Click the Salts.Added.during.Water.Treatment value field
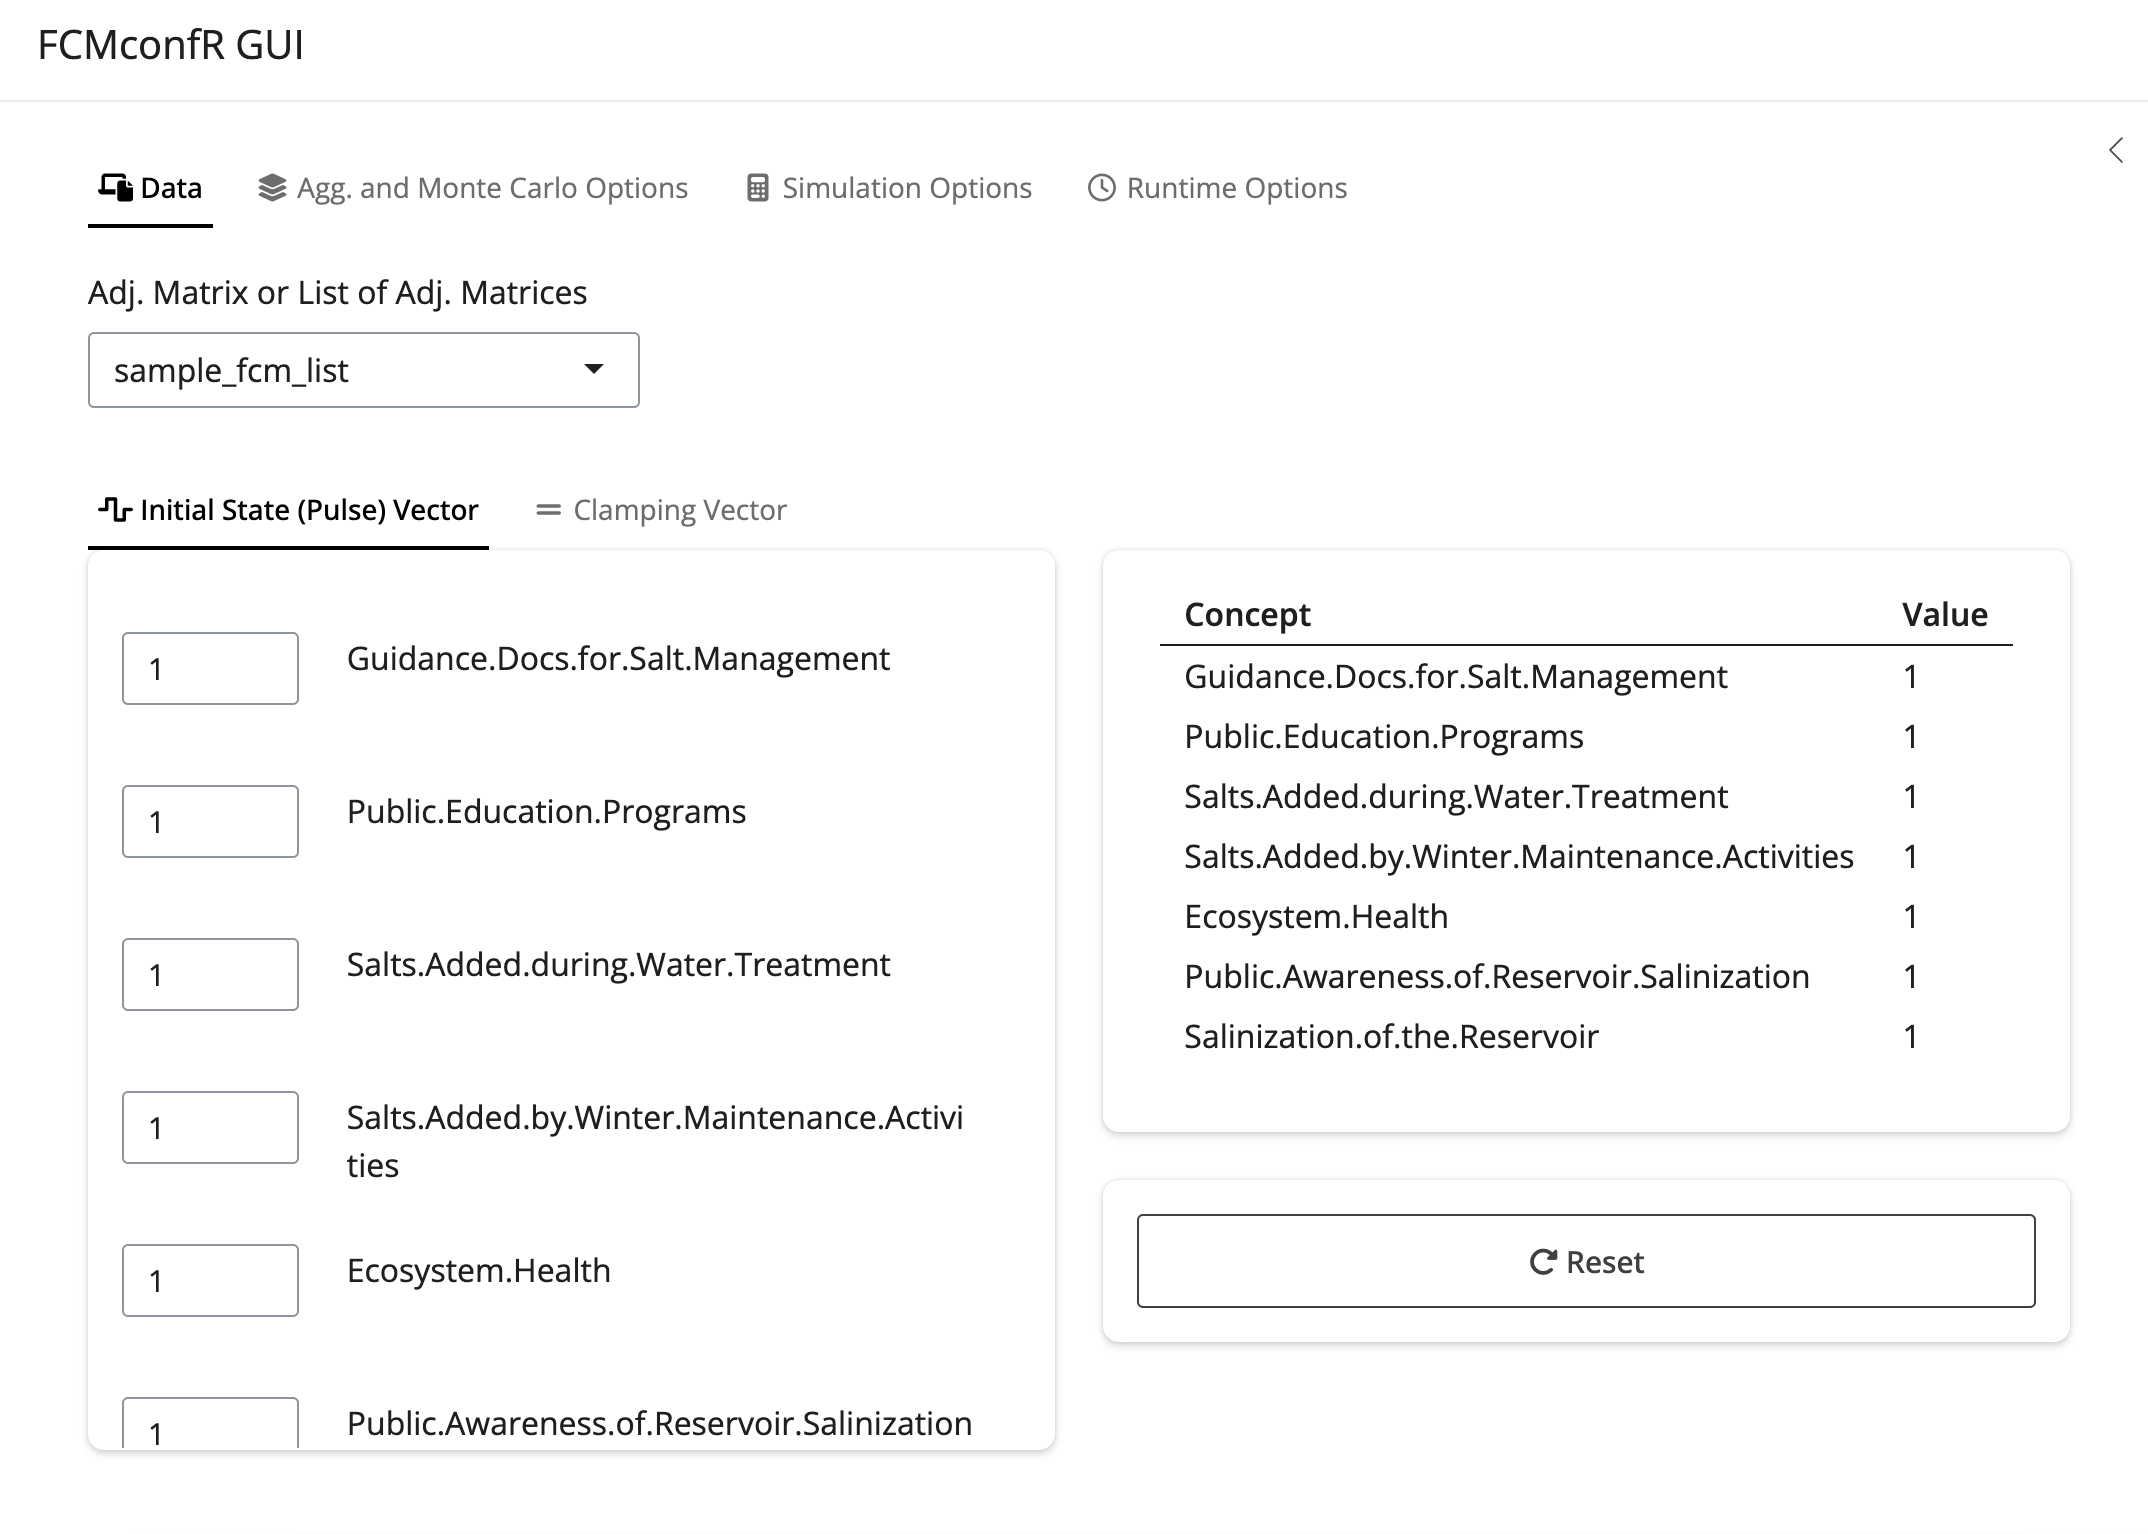This screenshot has height=1534, width=2148. tap(210, 974)
